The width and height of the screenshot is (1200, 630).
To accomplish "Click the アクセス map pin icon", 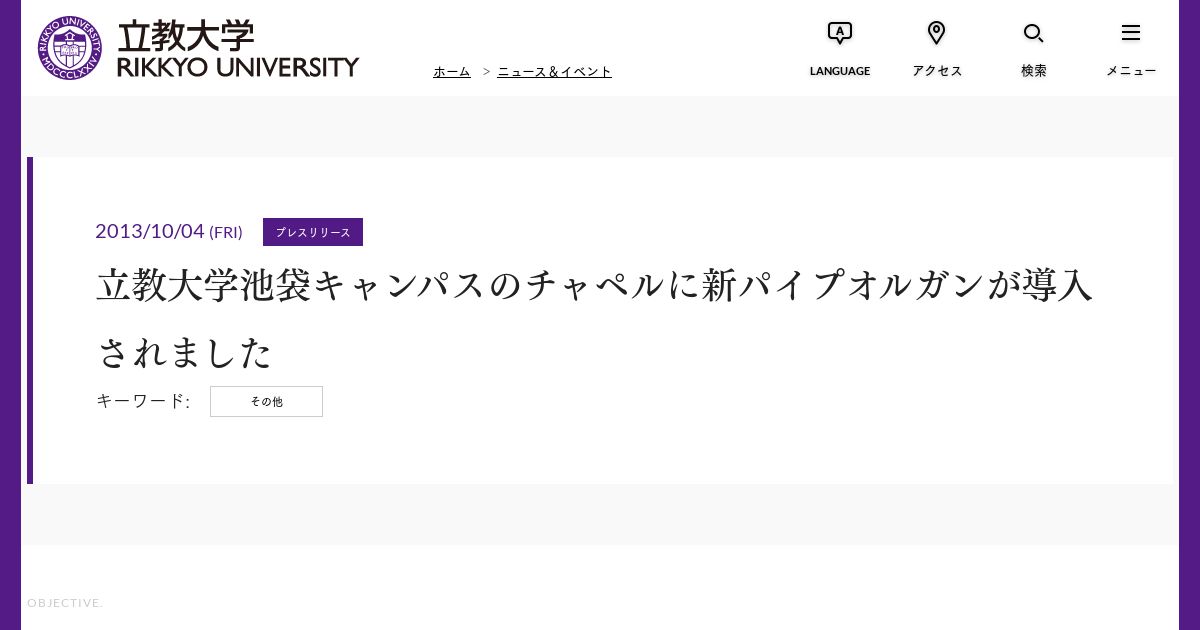I will click(x=937, y=33).
